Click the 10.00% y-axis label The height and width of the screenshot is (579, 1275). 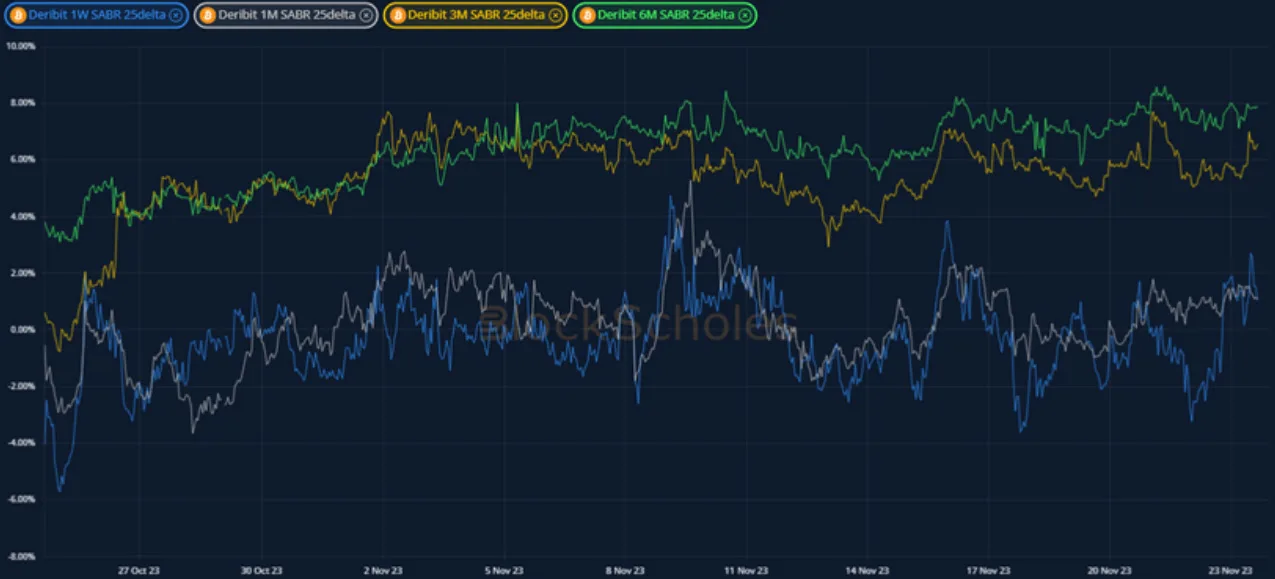click(21, 46)
